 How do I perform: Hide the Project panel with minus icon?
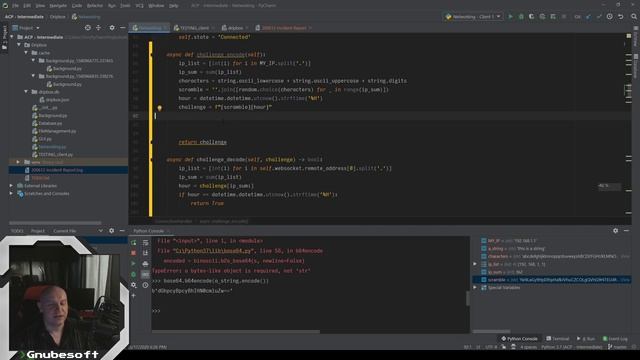122,28
